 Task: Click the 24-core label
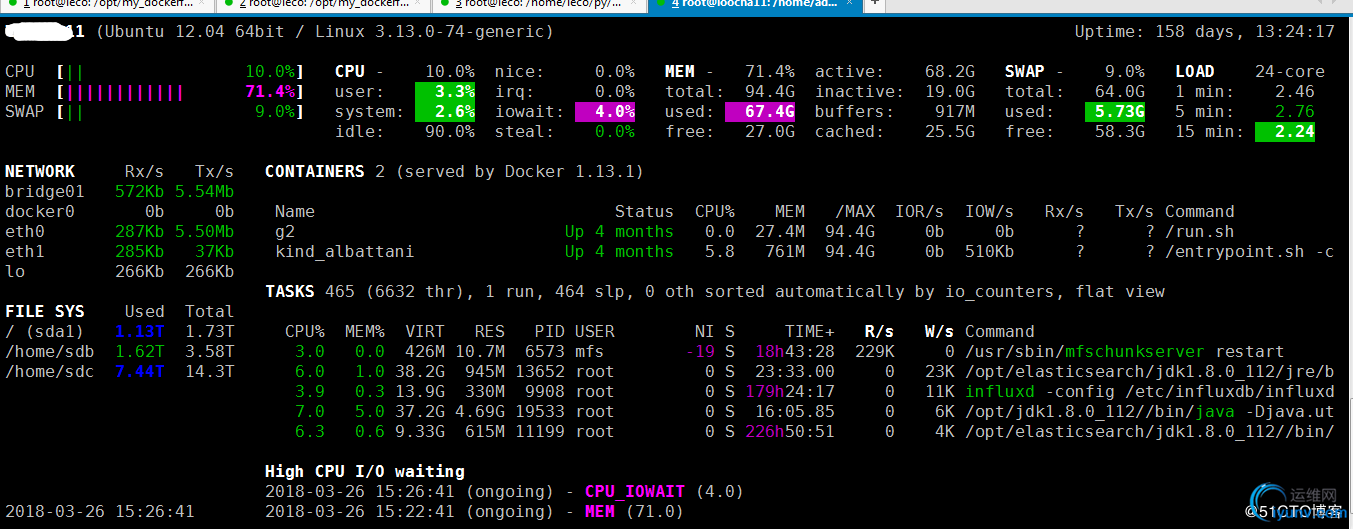[1290, 72]
